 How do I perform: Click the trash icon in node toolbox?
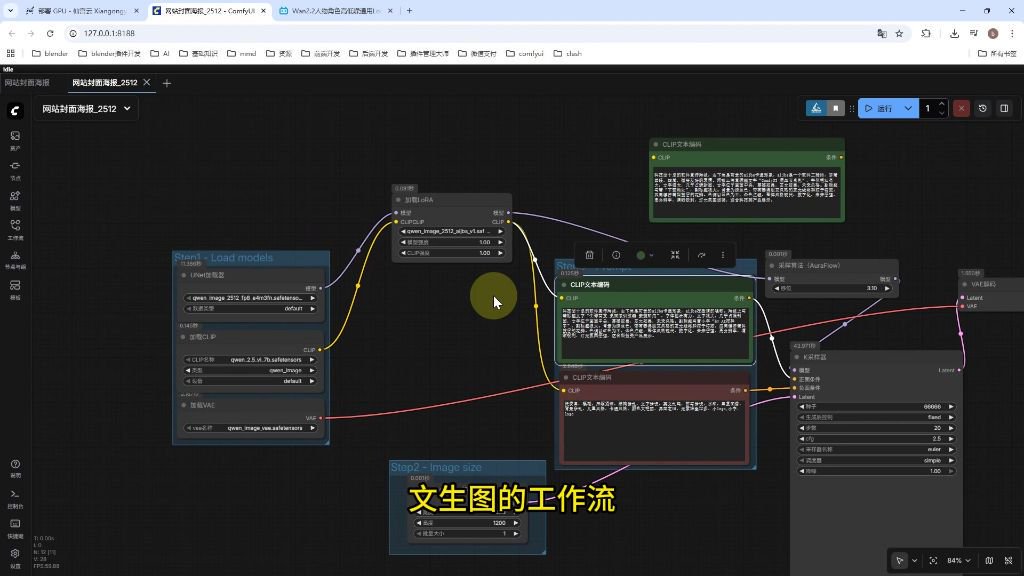[589, 255]
